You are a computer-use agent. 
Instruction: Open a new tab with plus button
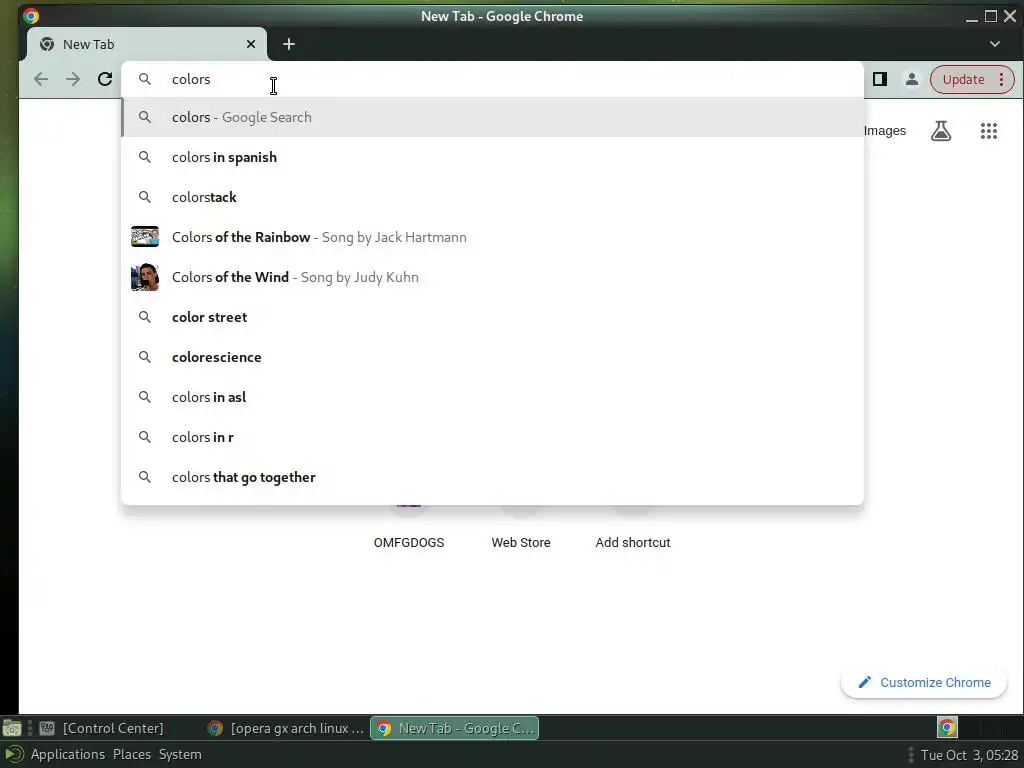point(289,44)
